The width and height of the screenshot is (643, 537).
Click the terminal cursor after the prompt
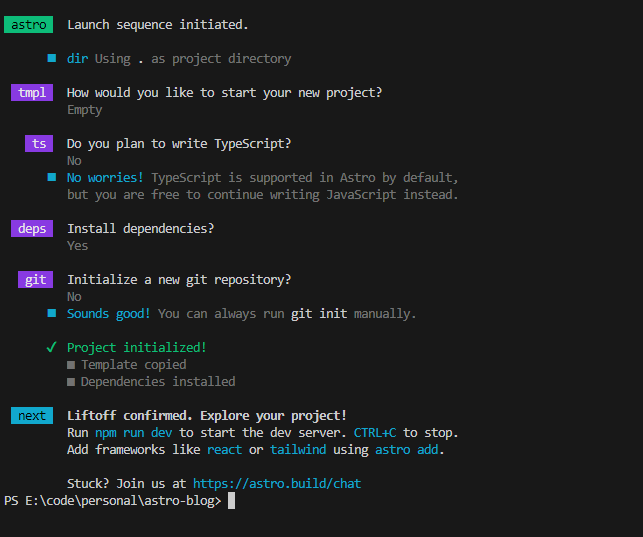[x=231, y=501]
